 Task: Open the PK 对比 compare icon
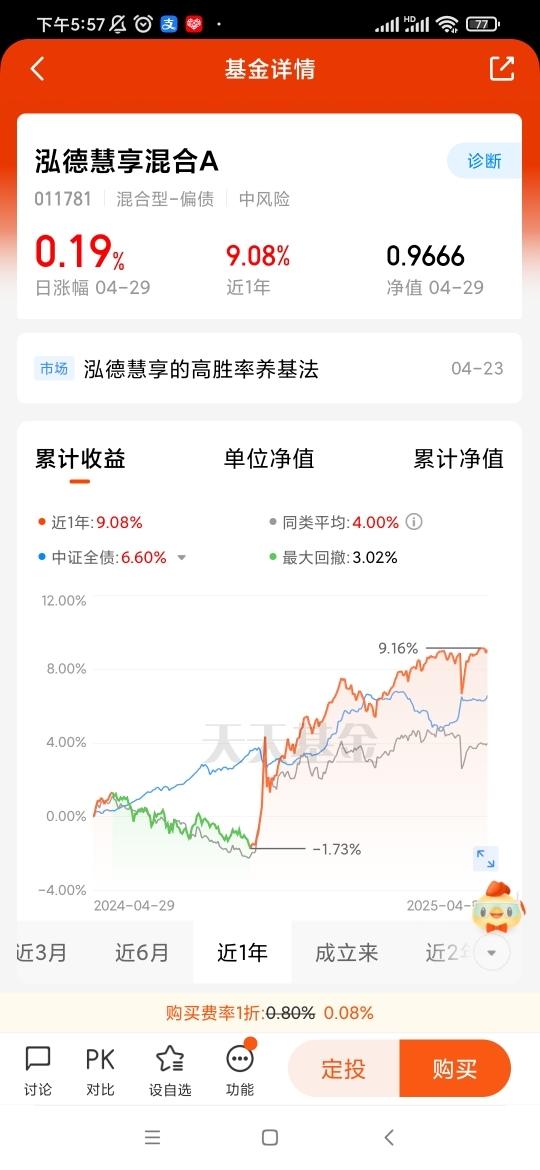pyautogui.click(x=100, y=1070)
